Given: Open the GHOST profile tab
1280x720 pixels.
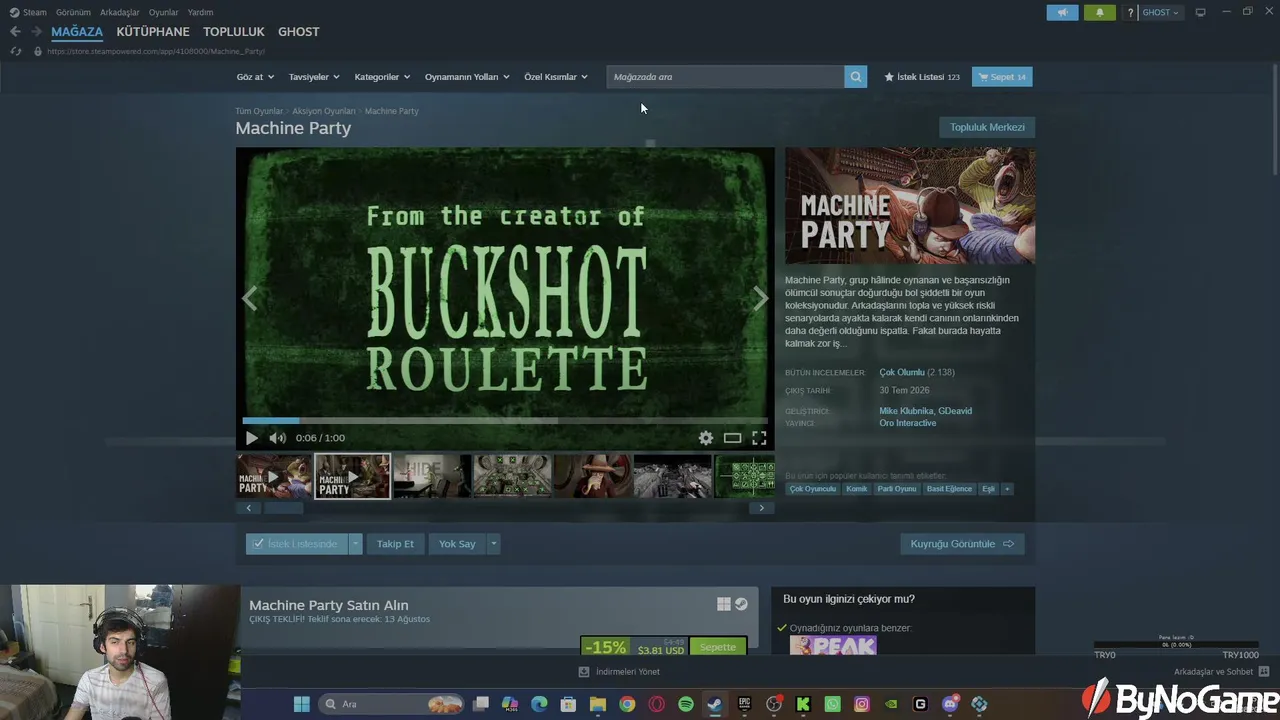Looking at the screenshot, I should pos(299,32).
